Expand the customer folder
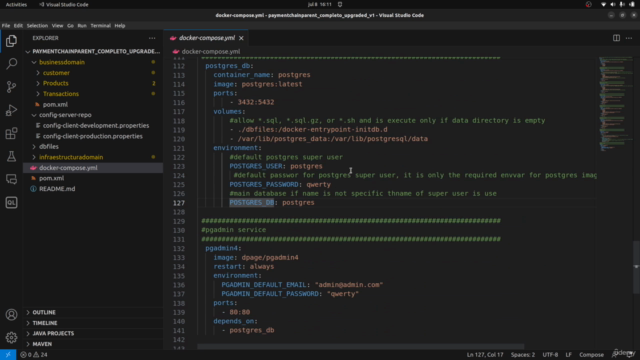Screen dimensions: 640x360 (38, 73)
